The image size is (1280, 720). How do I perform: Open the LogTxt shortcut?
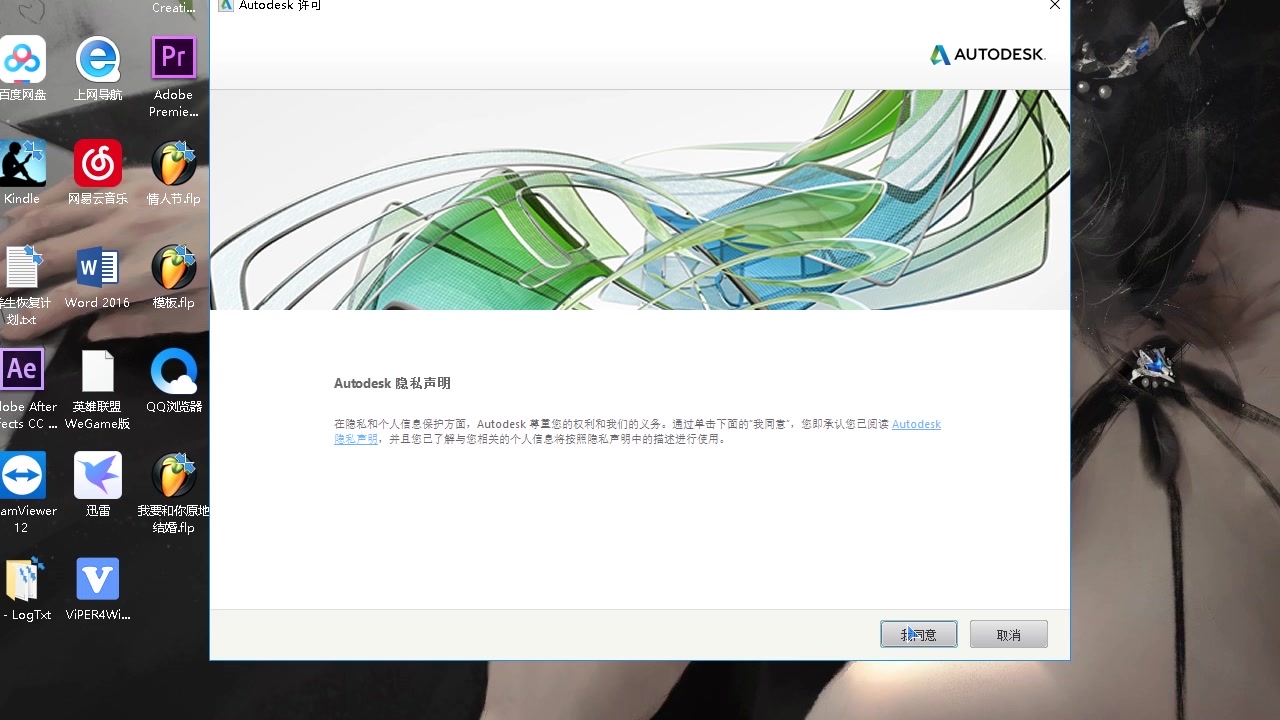23,577
